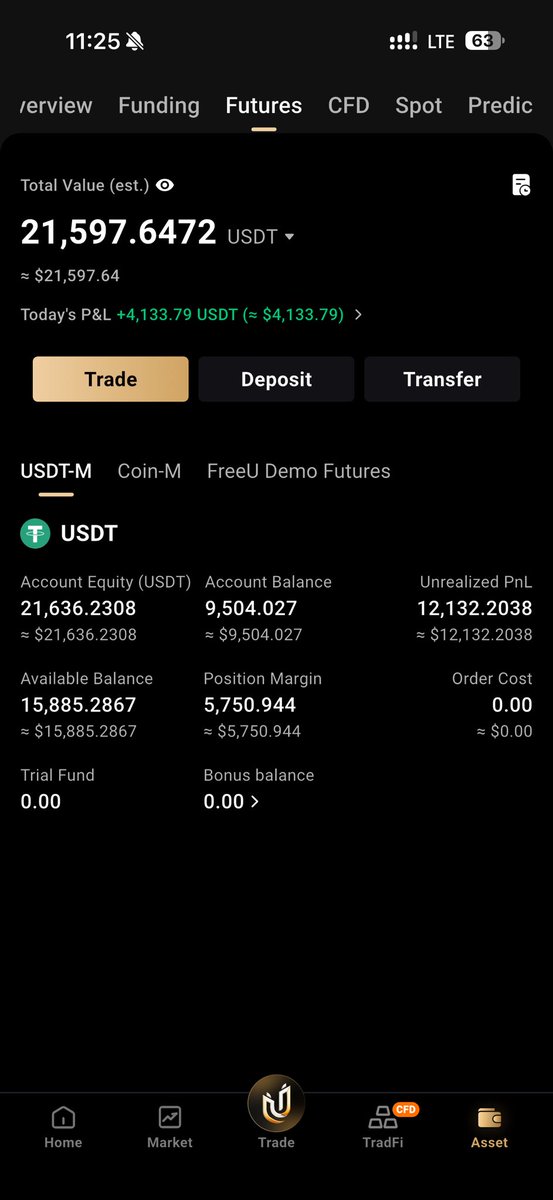Open the transaction history document icon
Viewport: 553px width, 1200px height.
[521, 184]
